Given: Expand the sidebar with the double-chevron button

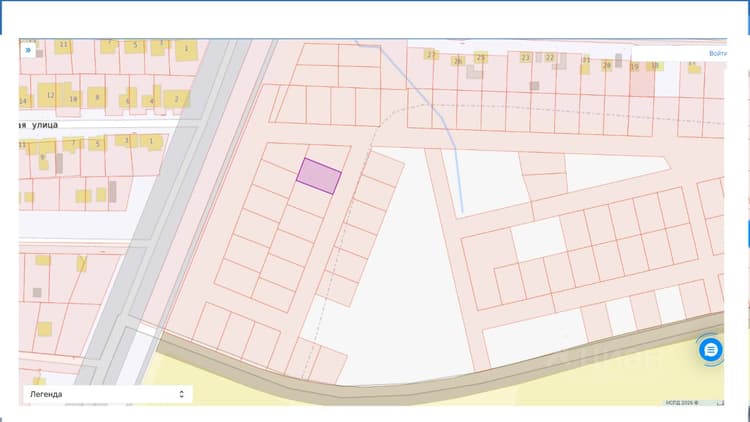Looking at the screenshot, I should pyautogui.click(x=28, y=50).
